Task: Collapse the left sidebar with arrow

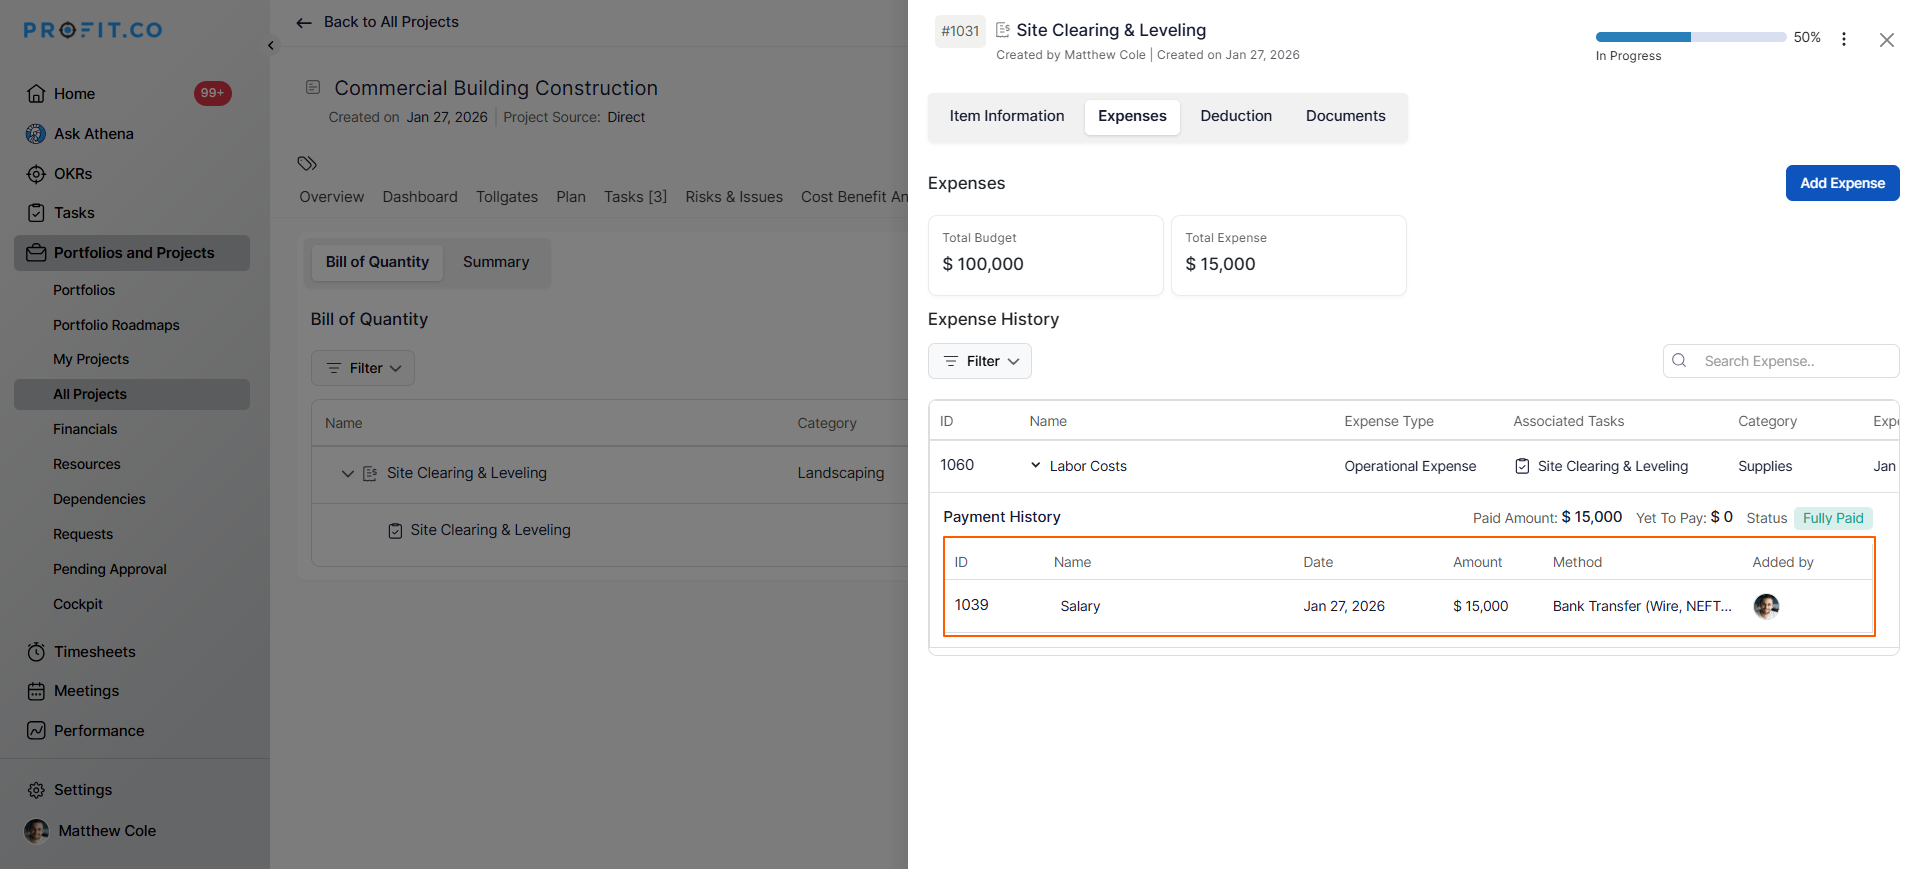Action: point(271,46)
